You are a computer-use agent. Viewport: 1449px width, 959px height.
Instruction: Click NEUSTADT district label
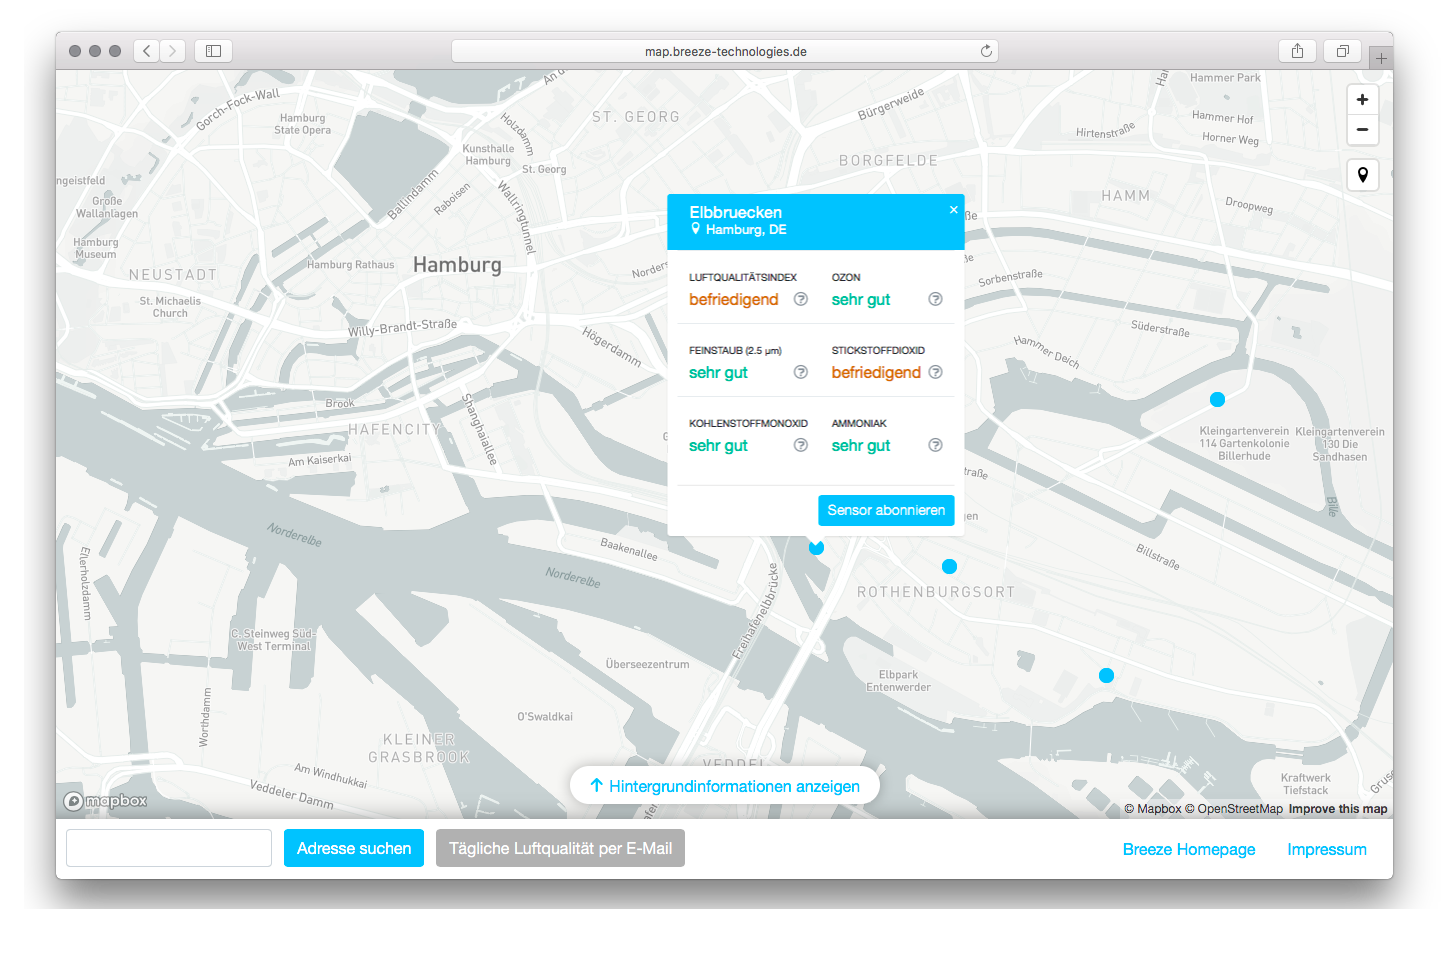pos(173,274)
